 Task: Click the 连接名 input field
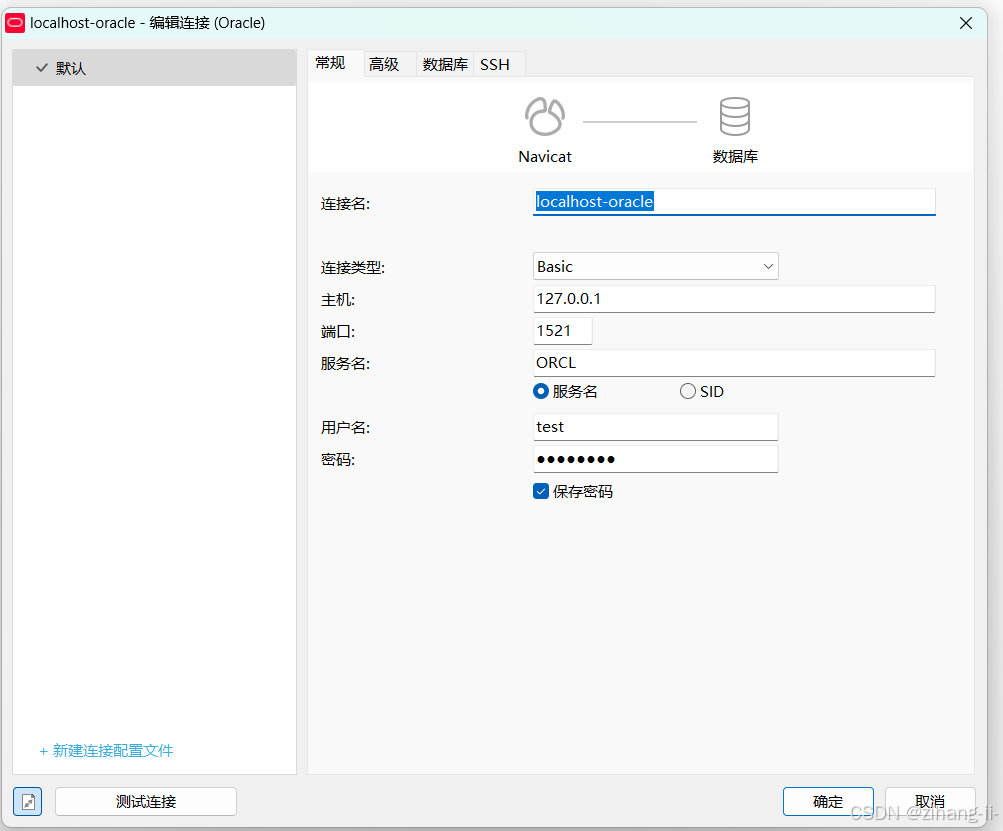tap(734, 202)
